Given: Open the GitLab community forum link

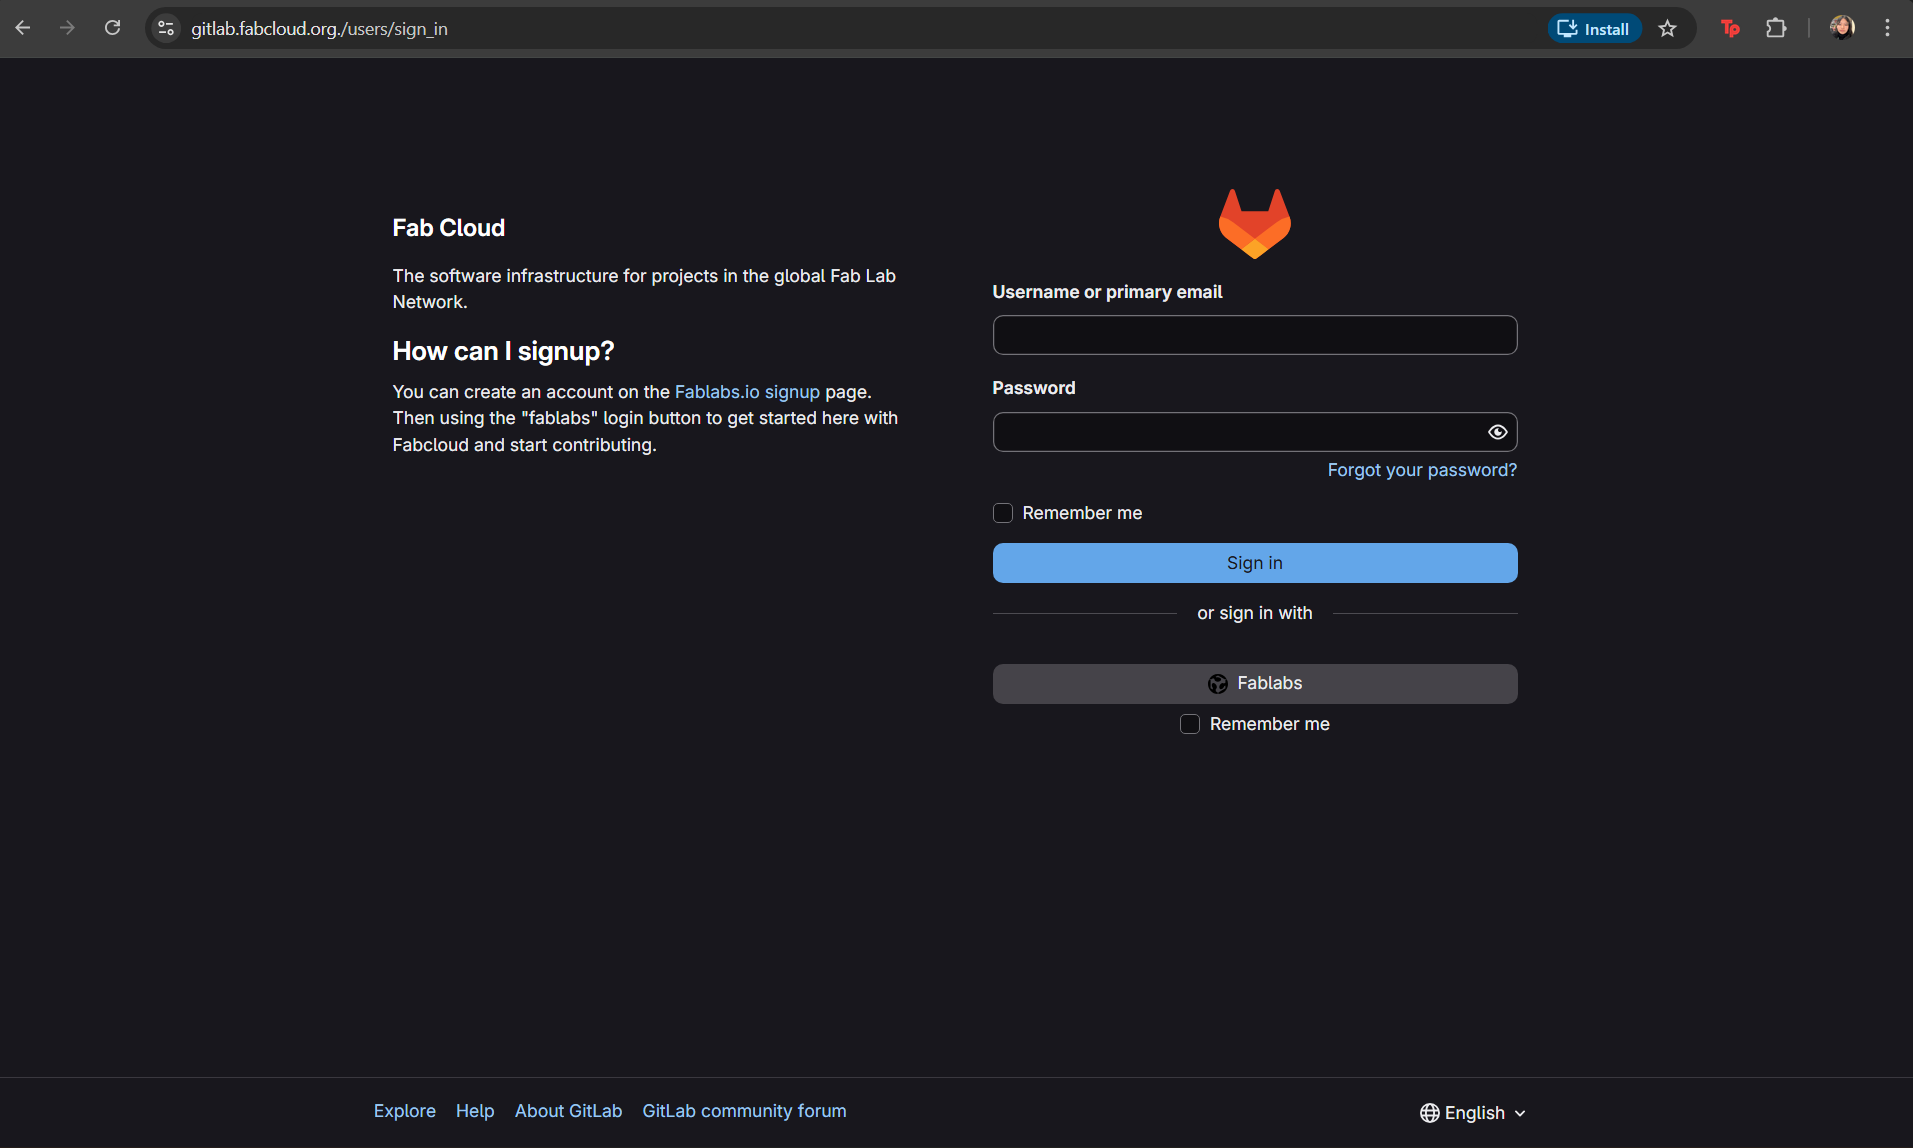Looking at the screenshot, I should 743,1110.
